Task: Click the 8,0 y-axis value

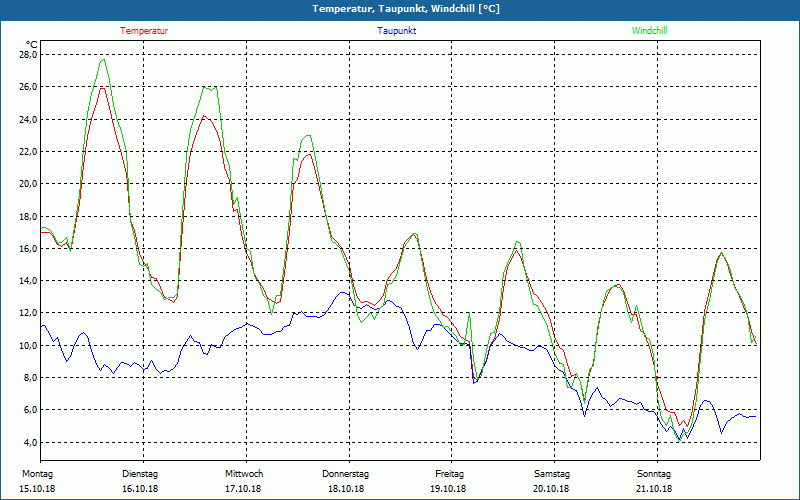Action: tap(31, 378)
